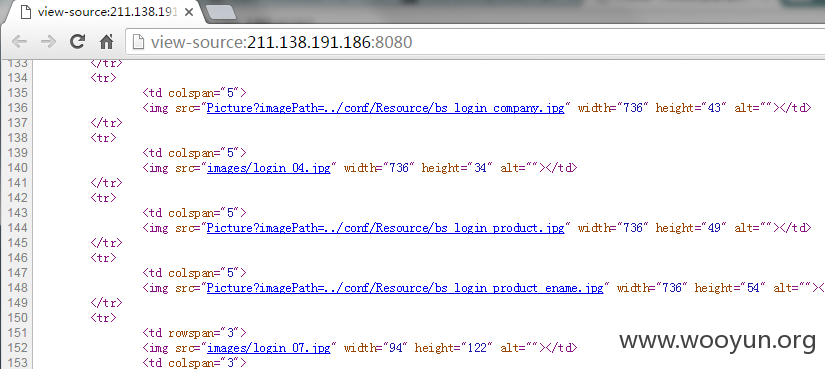Open a new tab button

pyautogui.click(x=221, y=13)
